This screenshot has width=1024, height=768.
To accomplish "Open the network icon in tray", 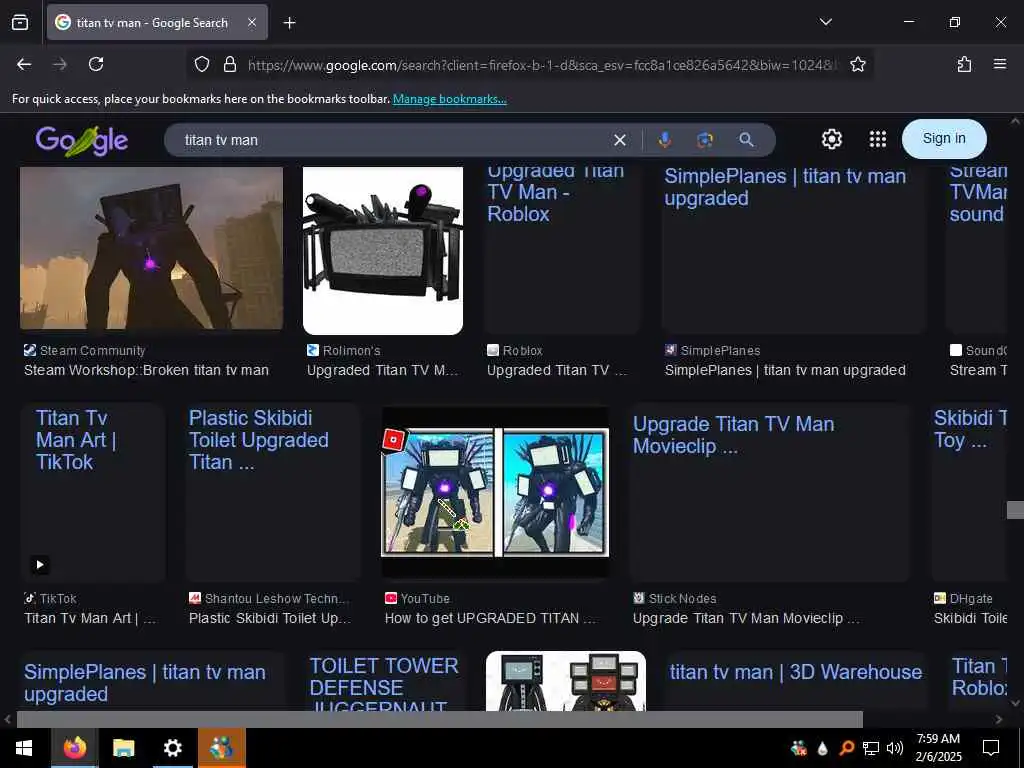I will tap(871, 748).
